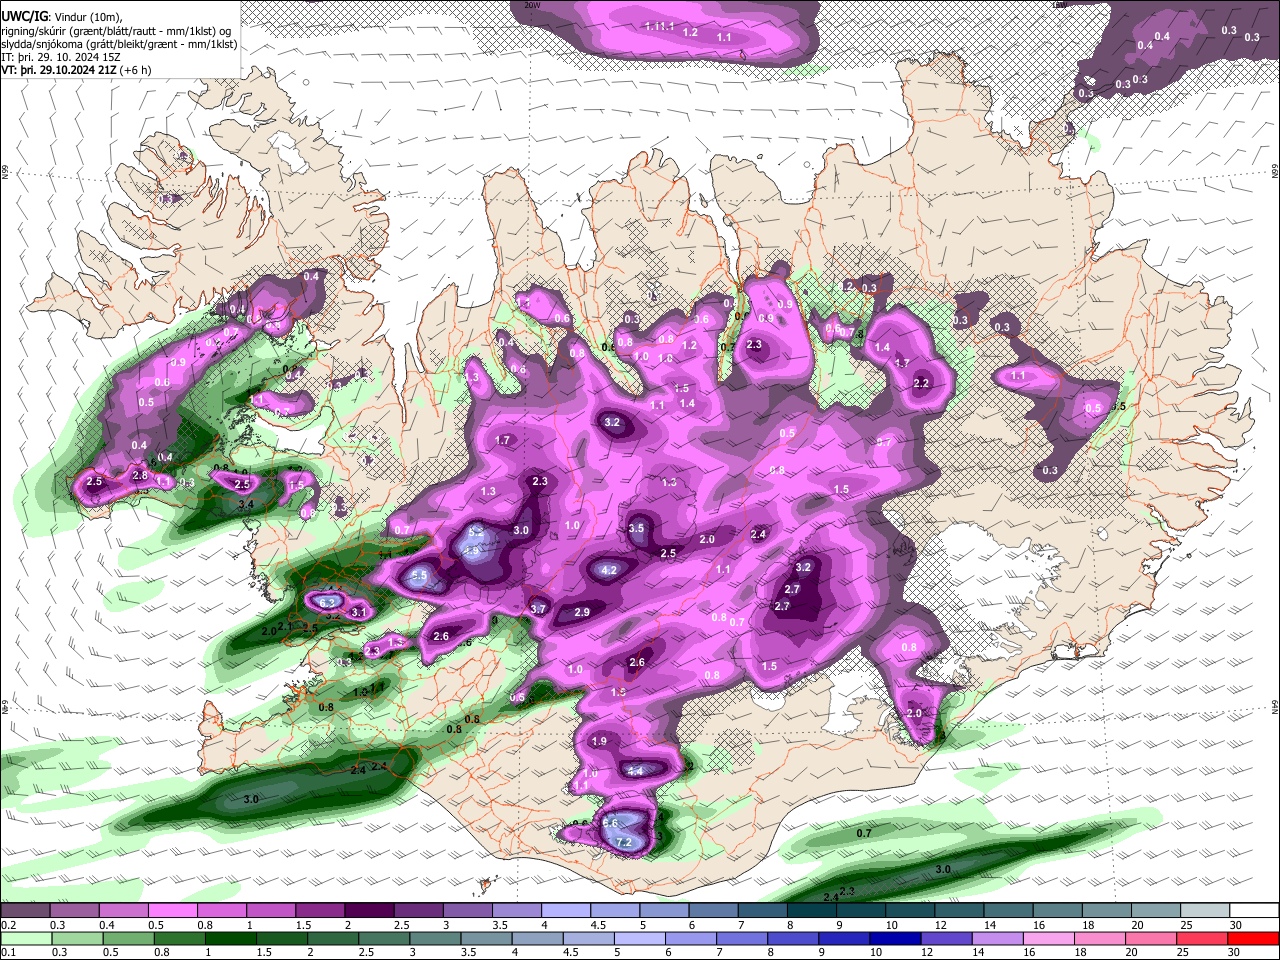The height and width of the screenshot is (960, 1280).
Task: Click the '3.7' precipitation value on the map
Action: coord(538,609)
